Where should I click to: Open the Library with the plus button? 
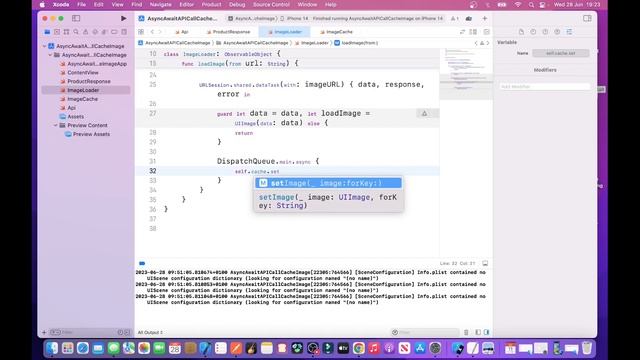pyautogui.click(x=484, y=18)
